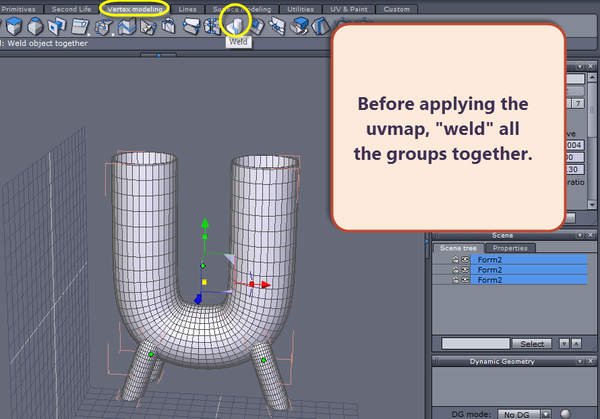600x419 pixels.
Task: Switch to the Custom tab
Action: coord(396,9)
